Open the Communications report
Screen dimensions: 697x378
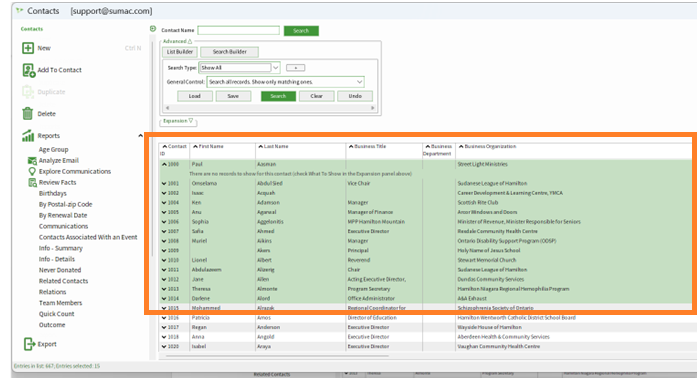tap(63, 226)
